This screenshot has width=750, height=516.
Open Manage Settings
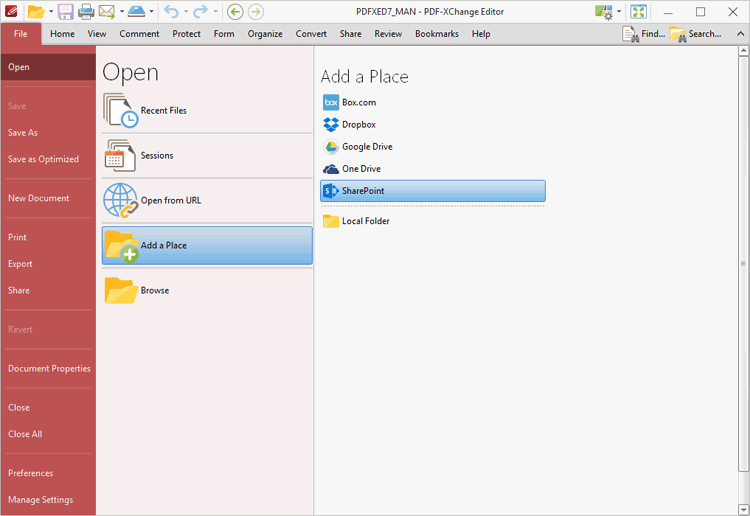(48, 500)
